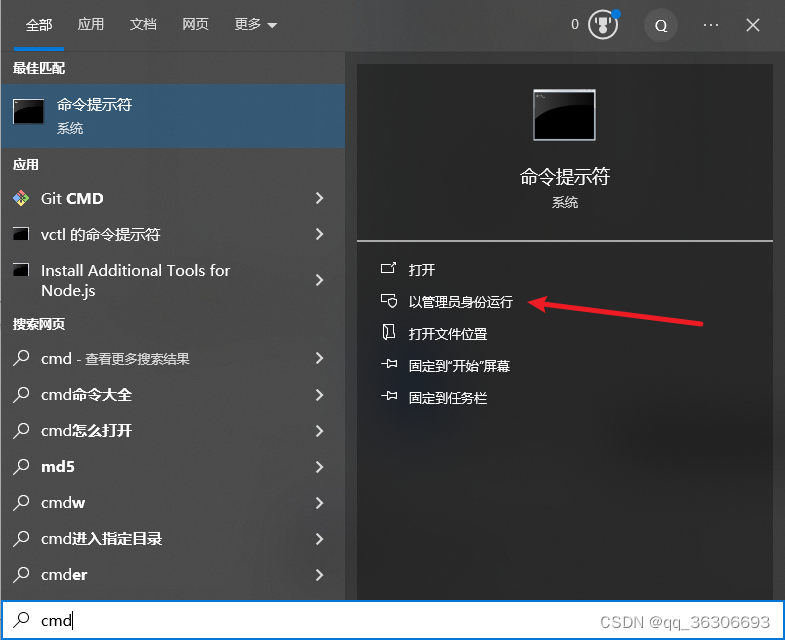Expand the cmd怎么打开 chevron
This screenshot has width=785, height=640.
(319, 431)
